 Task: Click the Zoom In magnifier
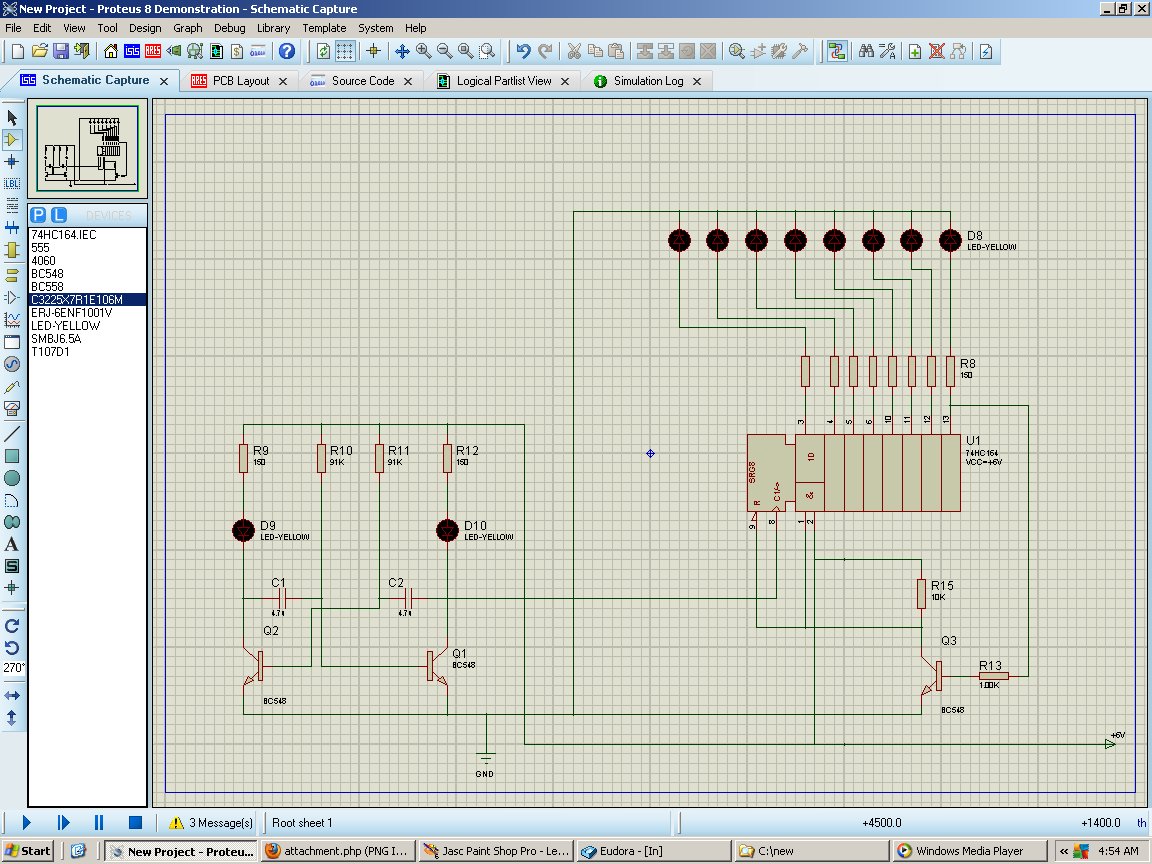(x=423, y=51)
